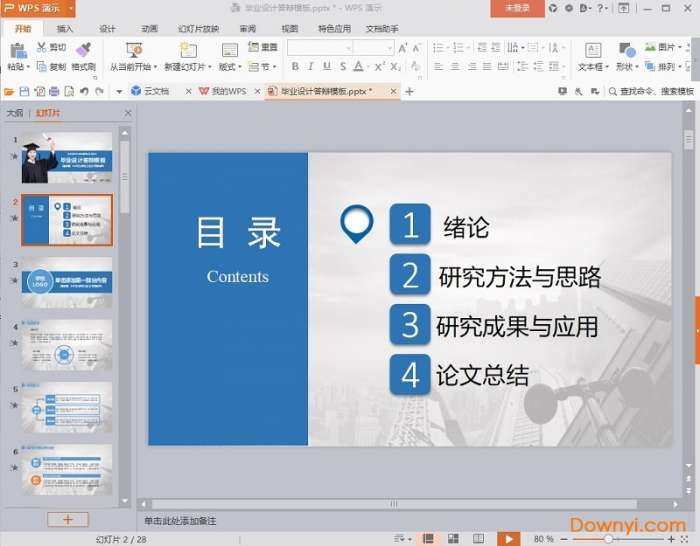Switch to the My WPS tab
Viewport: 700px width, 546px height.
click(x=229, y=92)
